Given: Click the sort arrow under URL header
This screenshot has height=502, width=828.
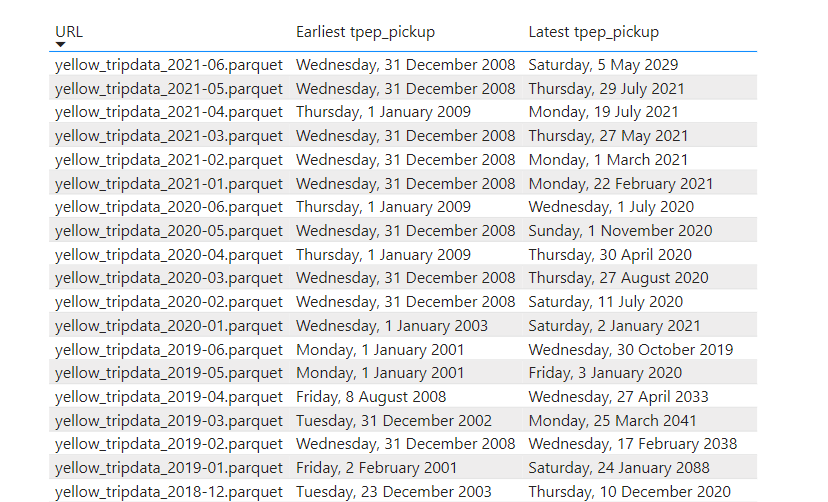Looking at the screenshot, I should pyautogui.click(x=61, y=44).
